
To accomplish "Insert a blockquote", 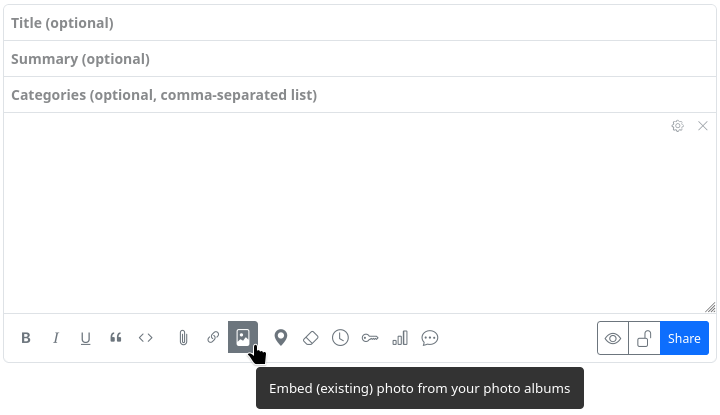I will [x=116, y=338].
